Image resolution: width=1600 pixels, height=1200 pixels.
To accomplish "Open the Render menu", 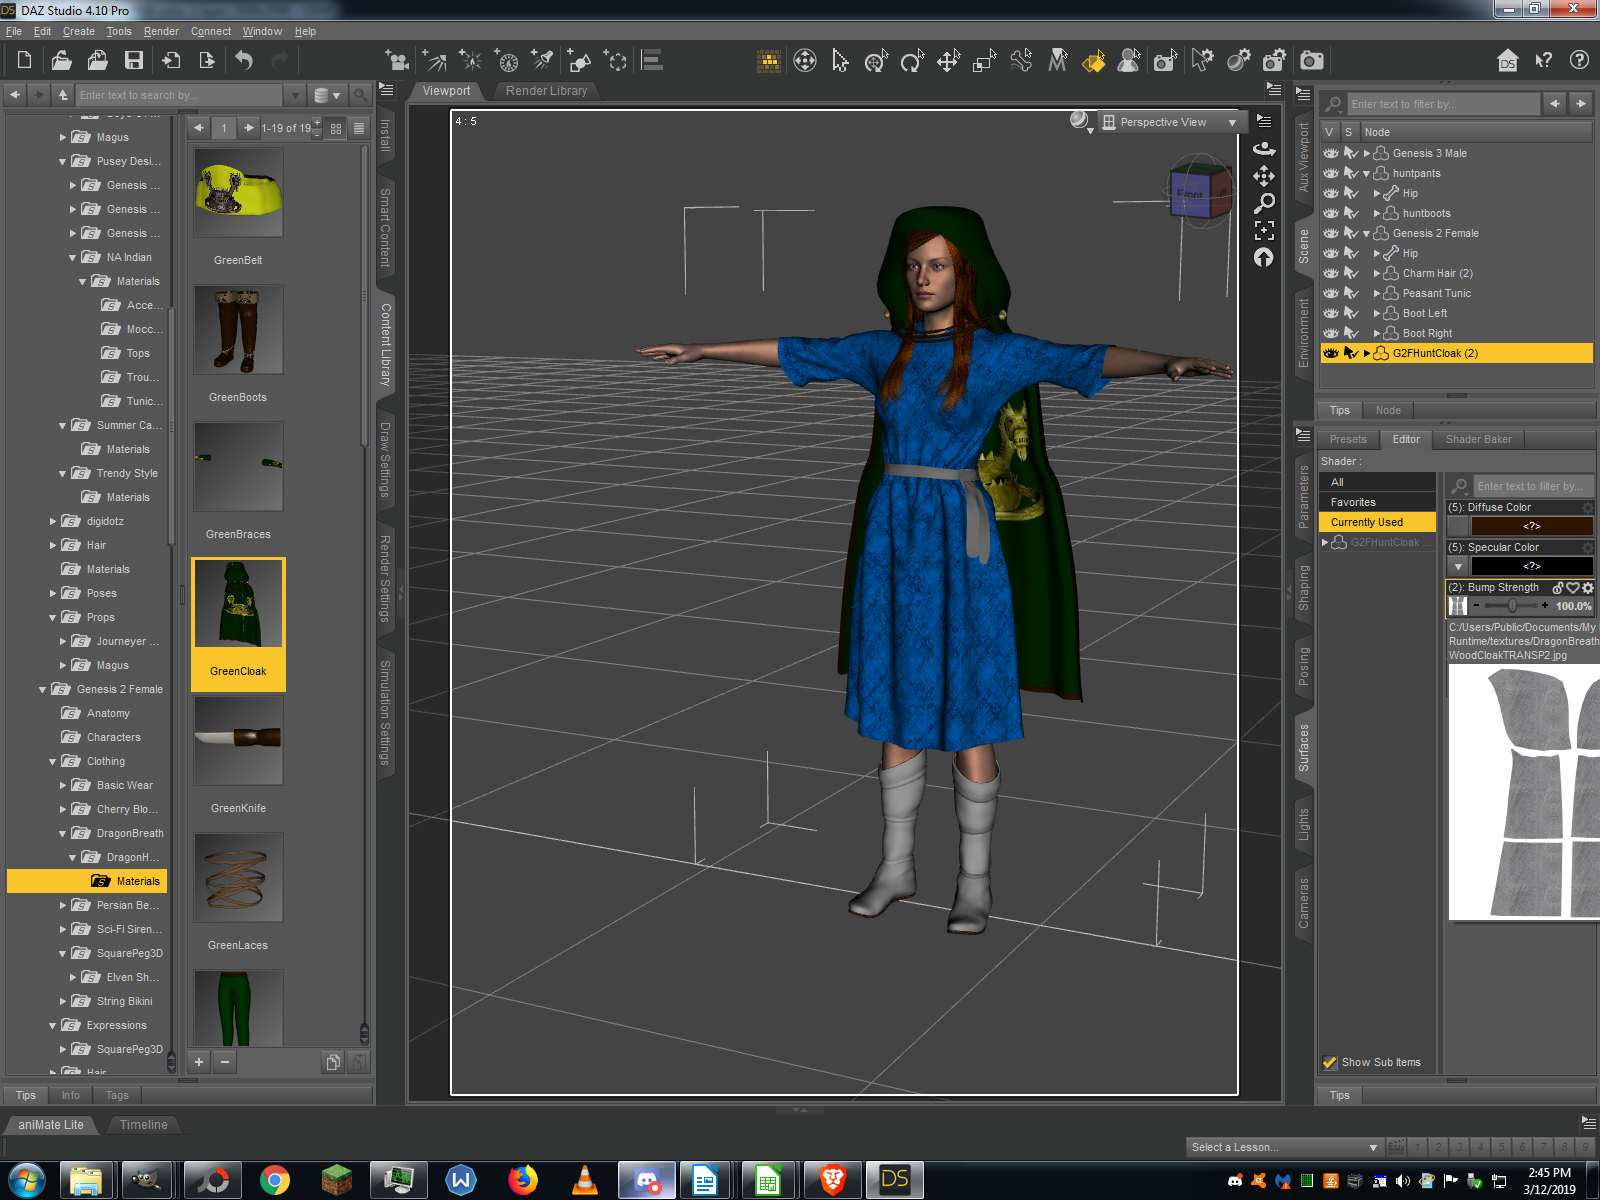I will [x=161, y=31].
